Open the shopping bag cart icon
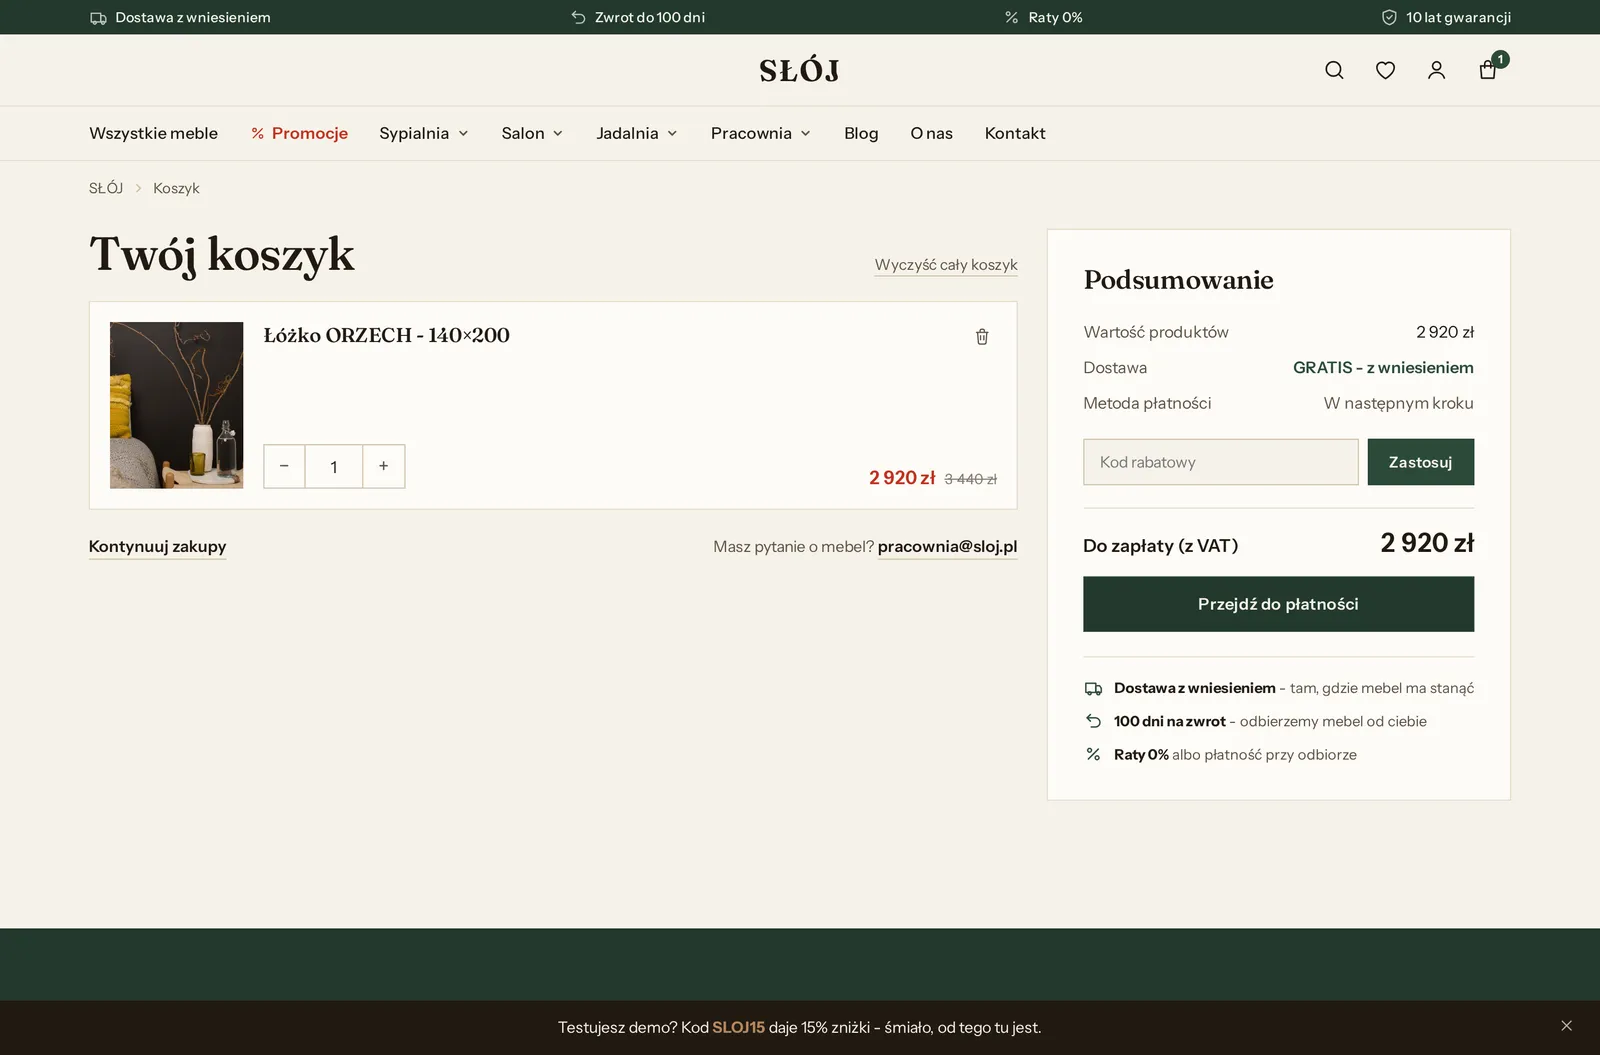1600x1055 pixels. [1488, 69]
